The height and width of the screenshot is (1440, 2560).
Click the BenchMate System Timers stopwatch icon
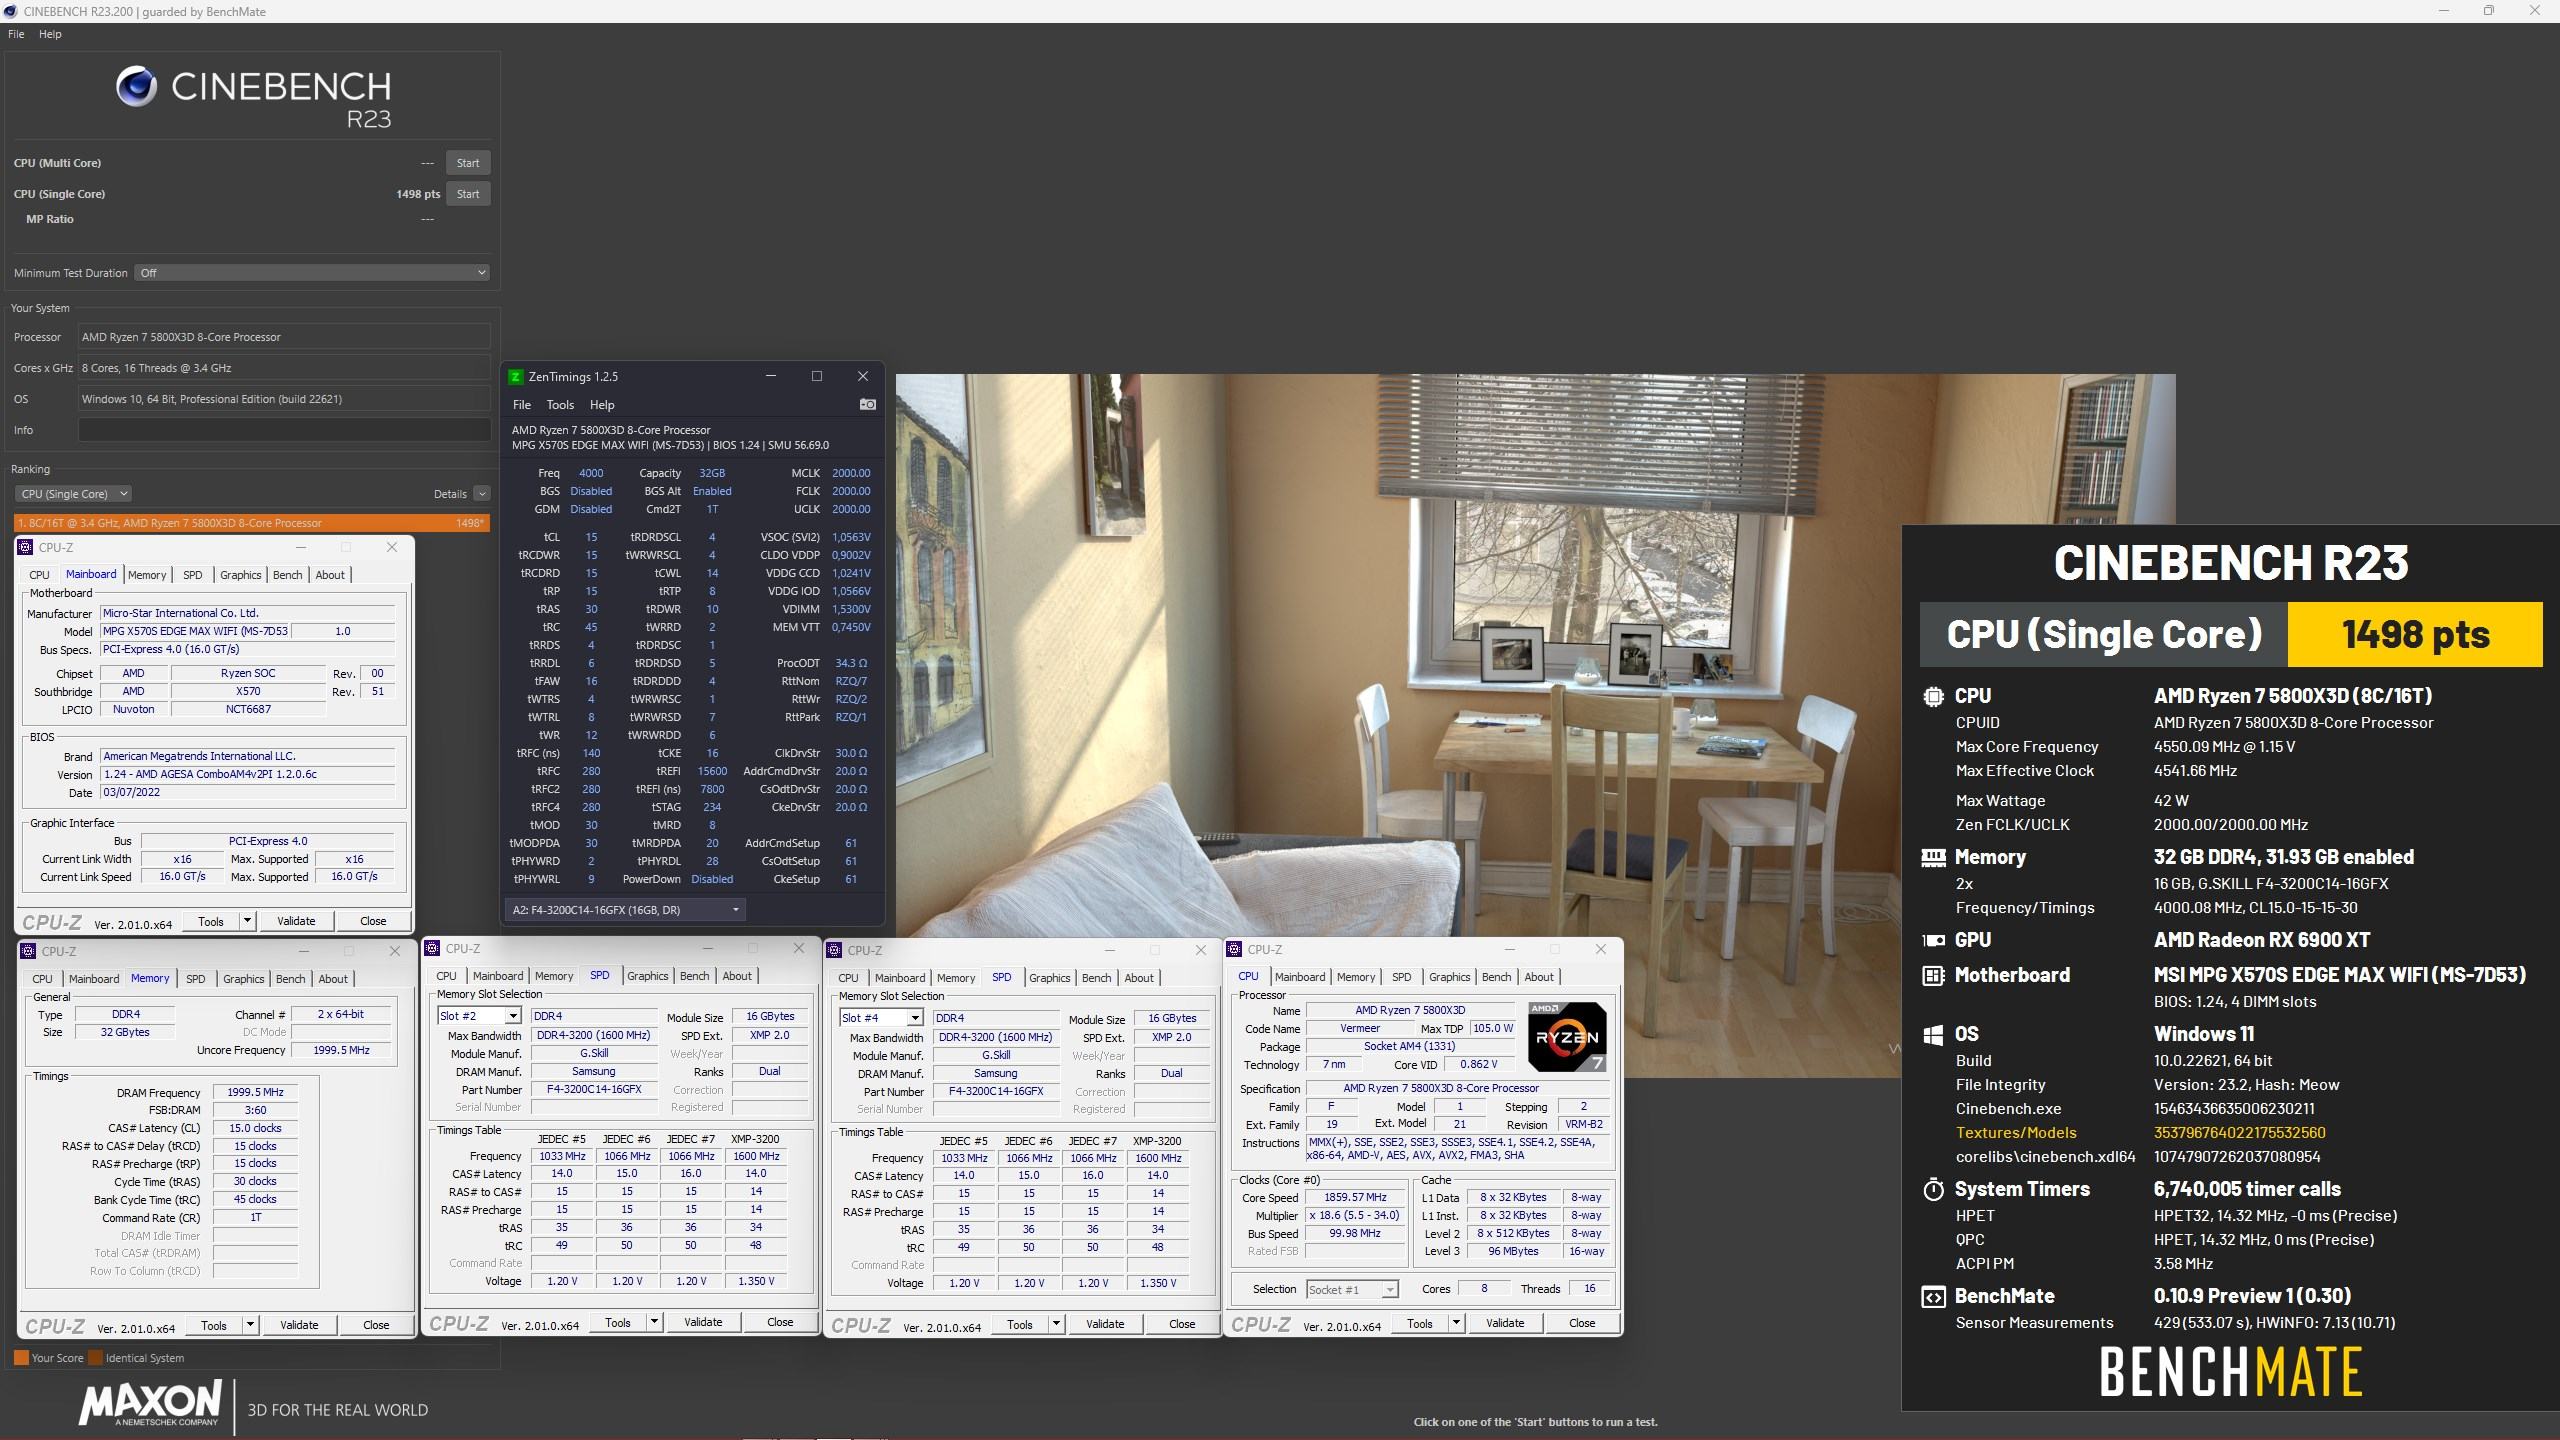[x=1933, y=1189]
